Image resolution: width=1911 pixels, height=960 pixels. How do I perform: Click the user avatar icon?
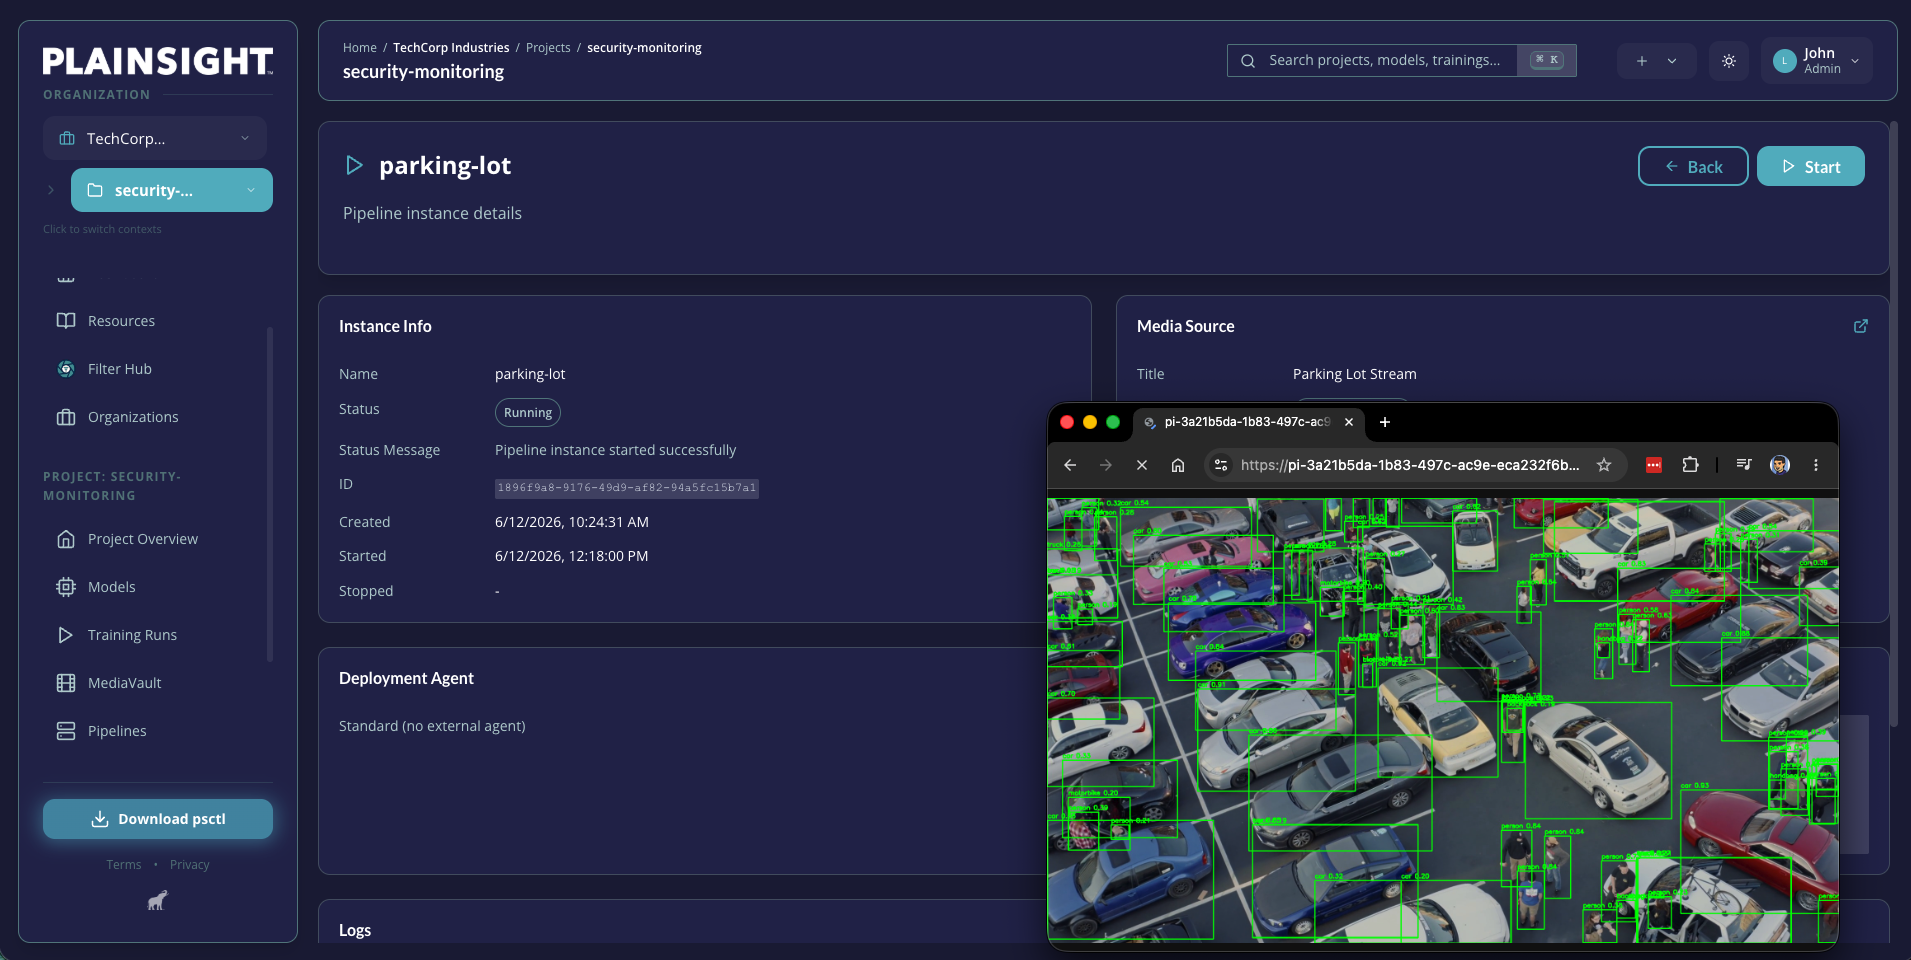1785,61
